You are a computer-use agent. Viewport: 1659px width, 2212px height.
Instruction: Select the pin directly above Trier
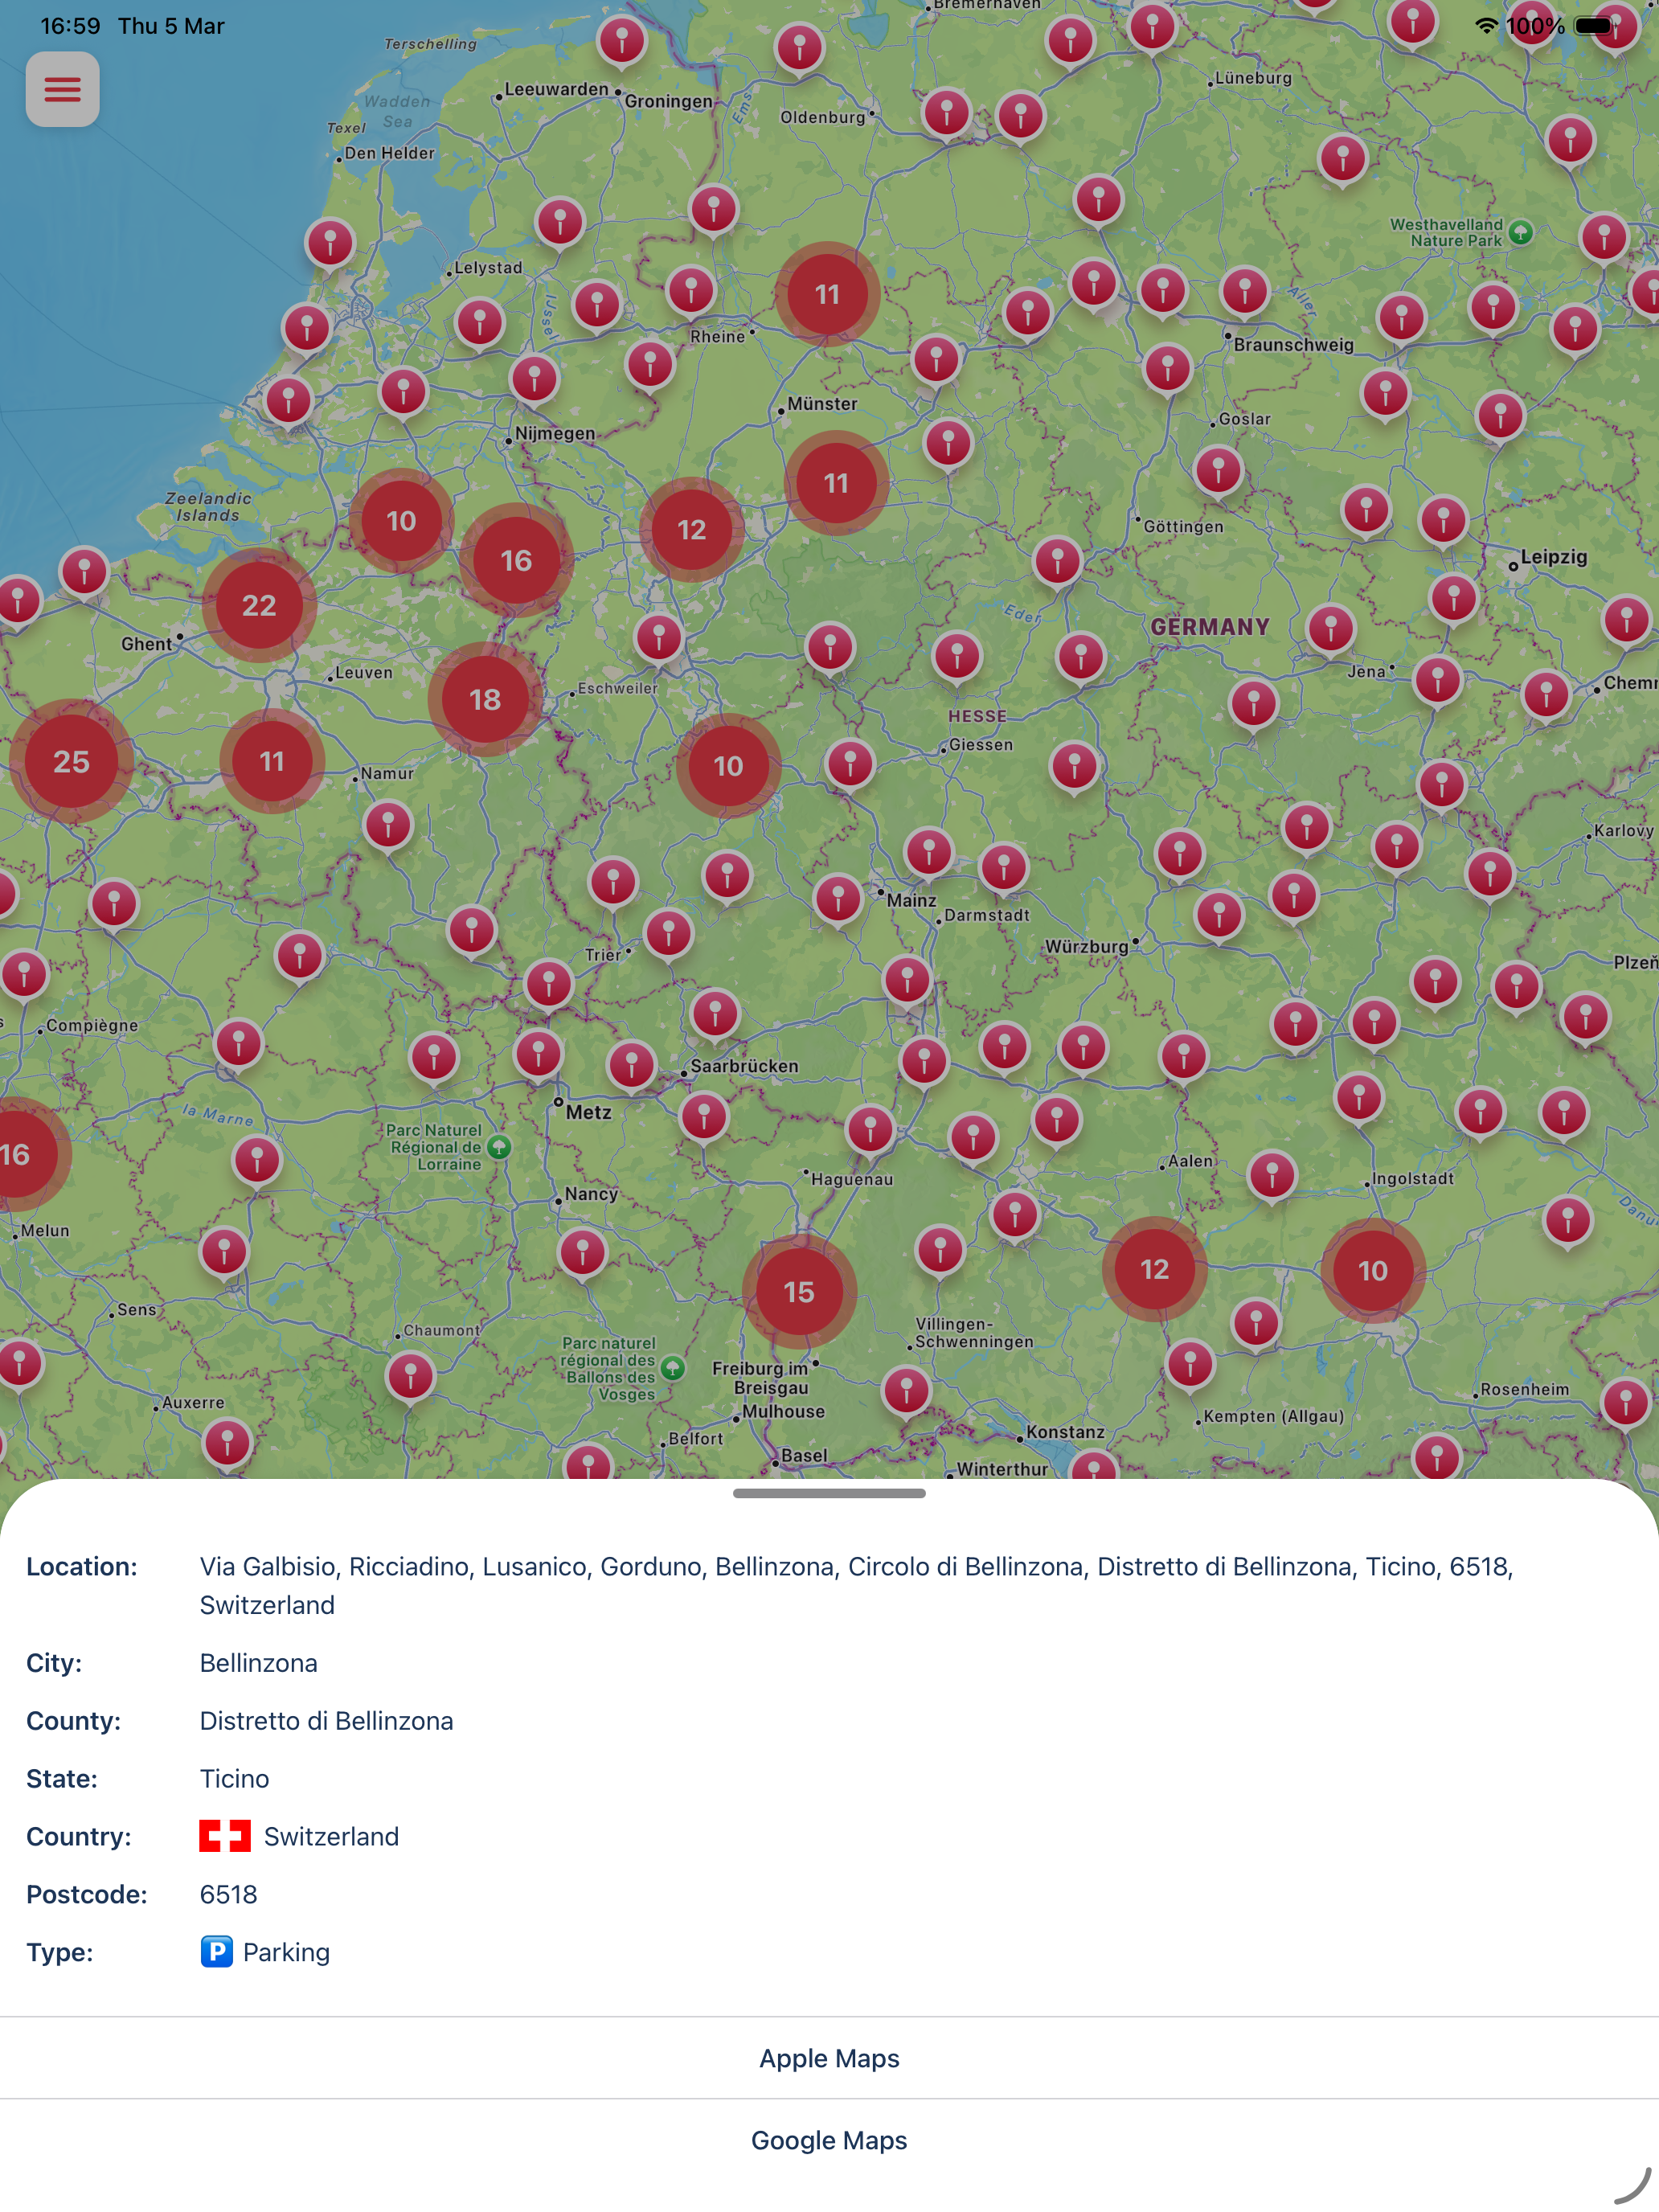click(x=613, y=883)
